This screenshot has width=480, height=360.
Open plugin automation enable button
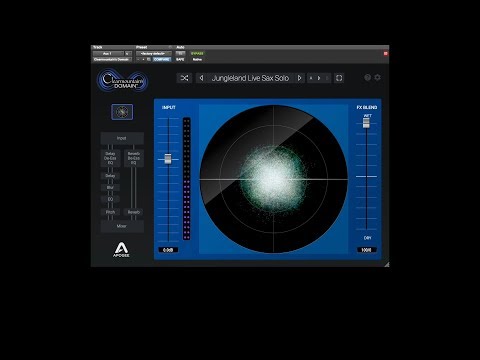pos(180,53)
